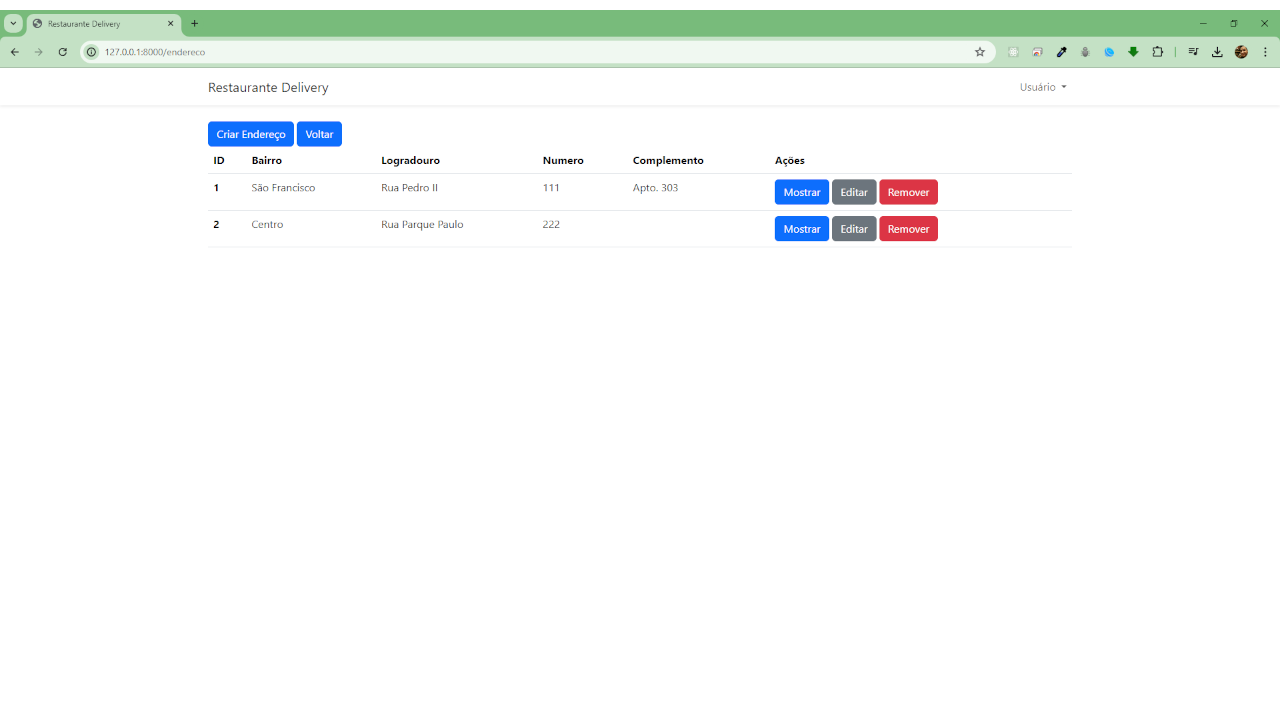Open Chrome's three-dot menu
Image resolution: width=1280 pixels, height=720 pixels.
coord(1265,52)
